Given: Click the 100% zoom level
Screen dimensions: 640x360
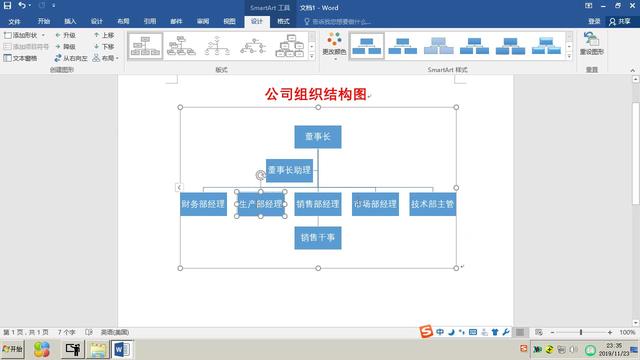Looking at the screenshot, I should click(x=627, y=333).
